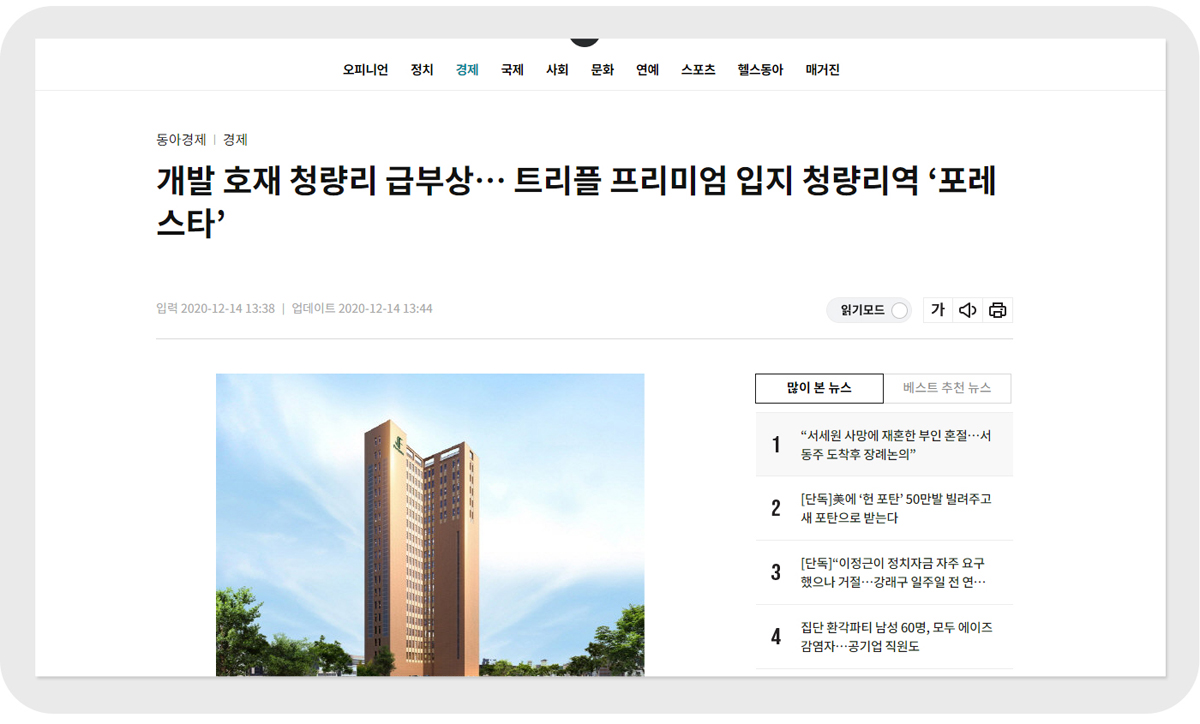Open news item about 이정근 정치자금

click(884, 573)
